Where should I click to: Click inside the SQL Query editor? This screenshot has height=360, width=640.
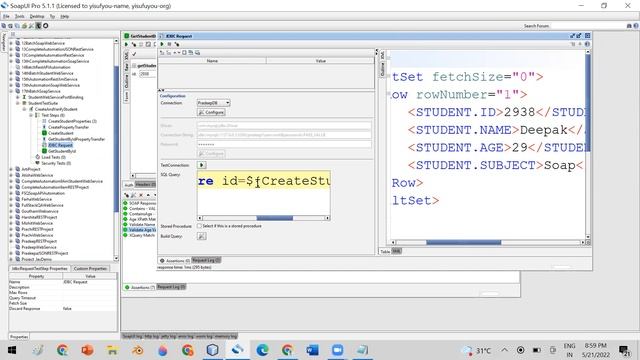tap(264, 193)
